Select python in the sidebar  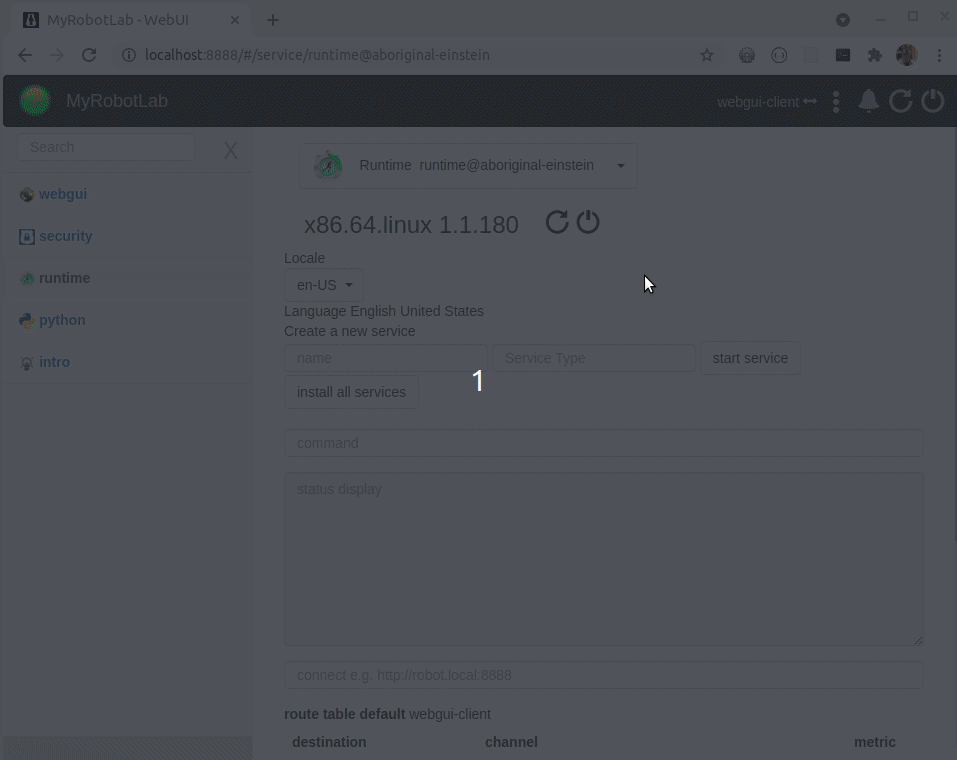(62, 320)
